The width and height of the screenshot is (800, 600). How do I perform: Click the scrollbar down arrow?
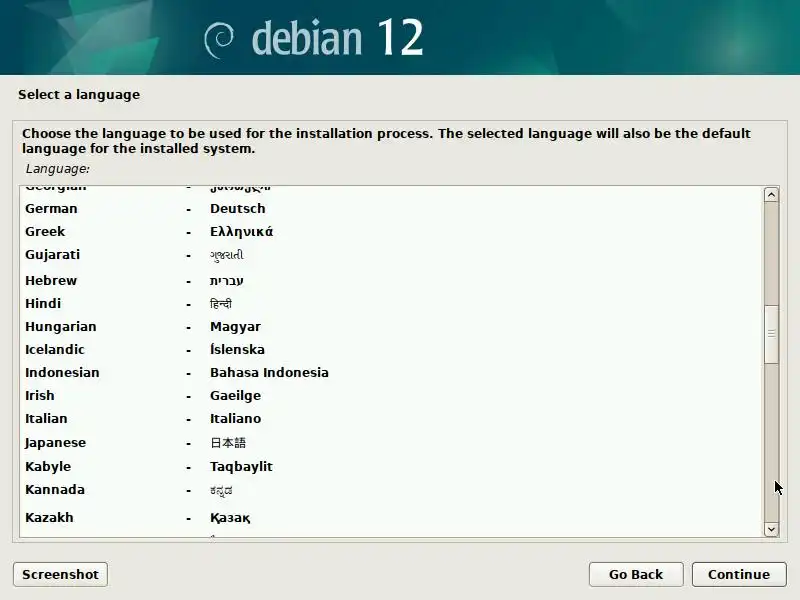coord(771,529)
